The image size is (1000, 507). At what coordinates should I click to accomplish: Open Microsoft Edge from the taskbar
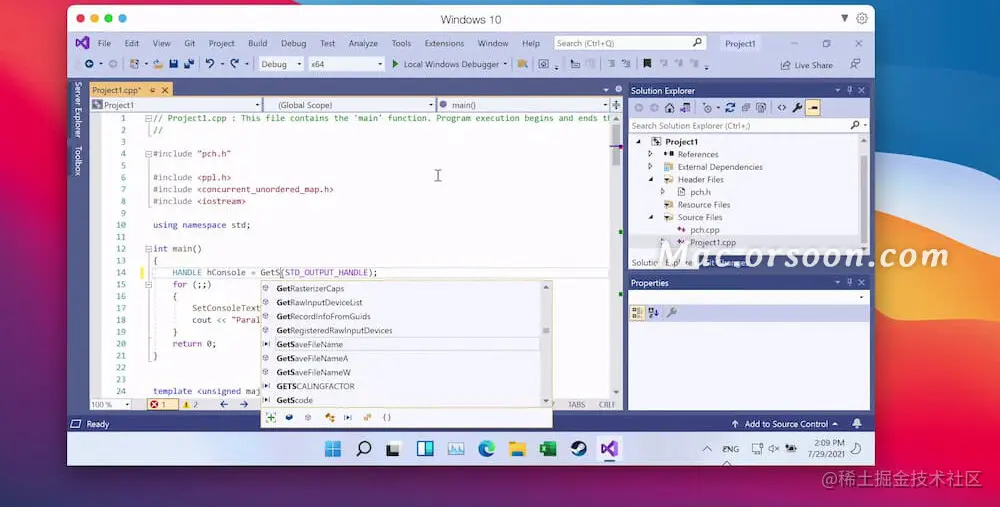pos(487,448)
